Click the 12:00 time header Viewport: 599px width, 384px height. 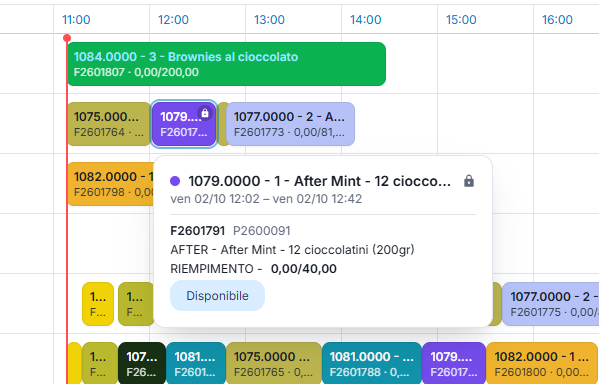pos(173,19)
